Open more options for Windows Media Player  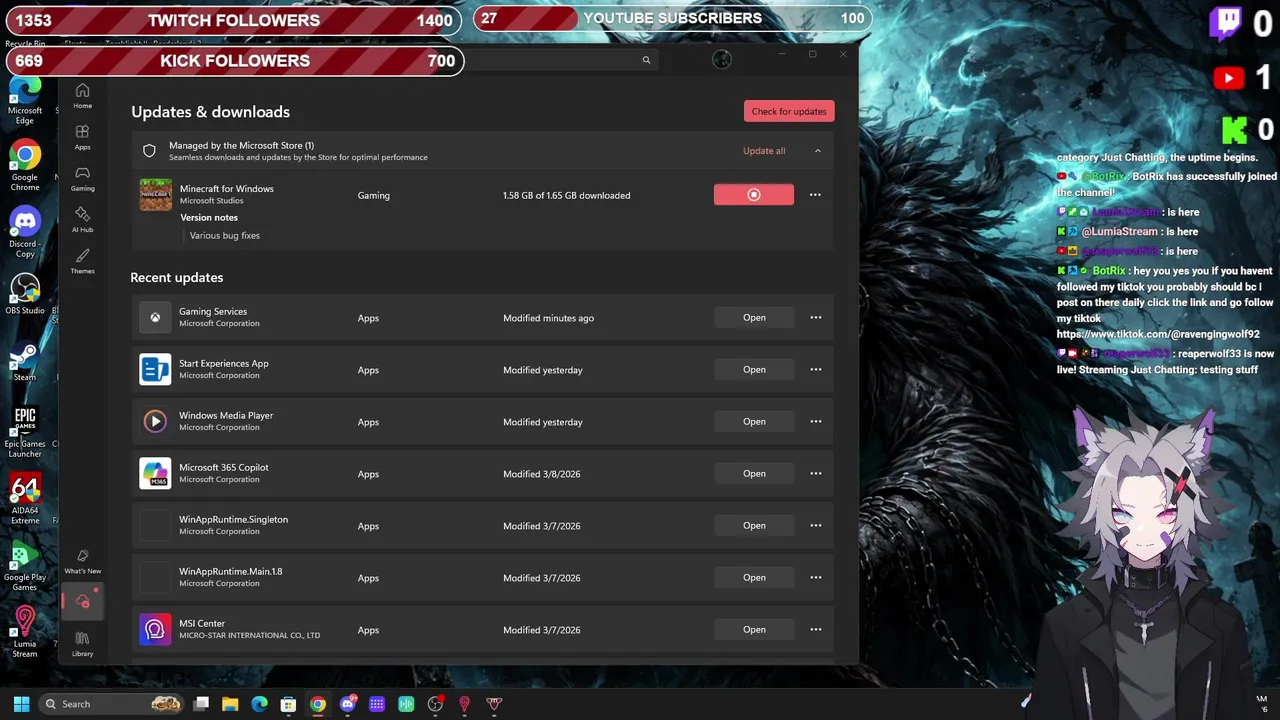[815, 422]
